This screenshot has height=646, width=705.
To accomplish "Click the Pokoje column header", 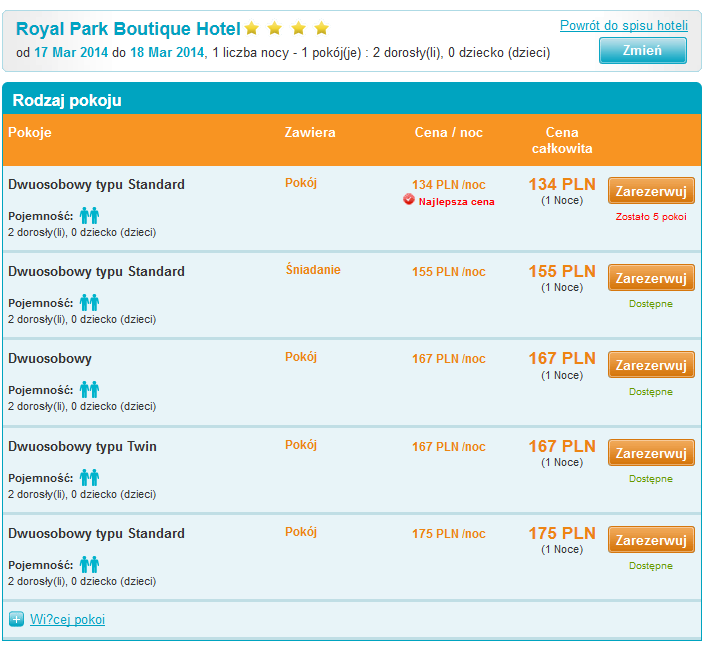I will click(x=30, y=132).
